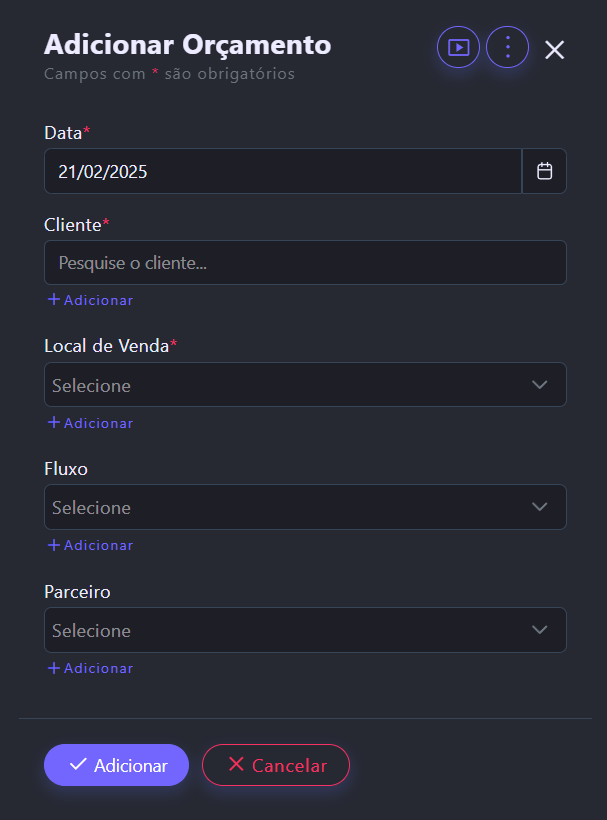Expand the Local de Venda dropdown

[x=290, y=385]
